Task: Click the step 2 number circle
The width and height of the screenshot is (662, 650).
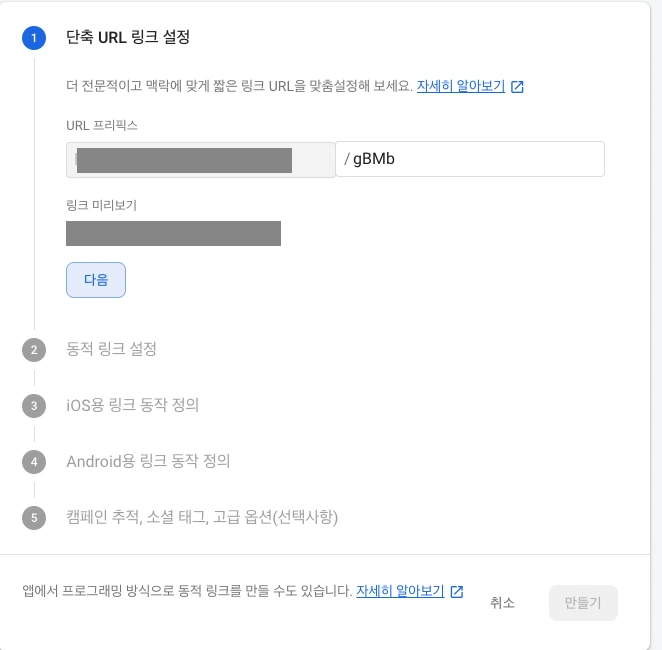Action: [34, 349]
